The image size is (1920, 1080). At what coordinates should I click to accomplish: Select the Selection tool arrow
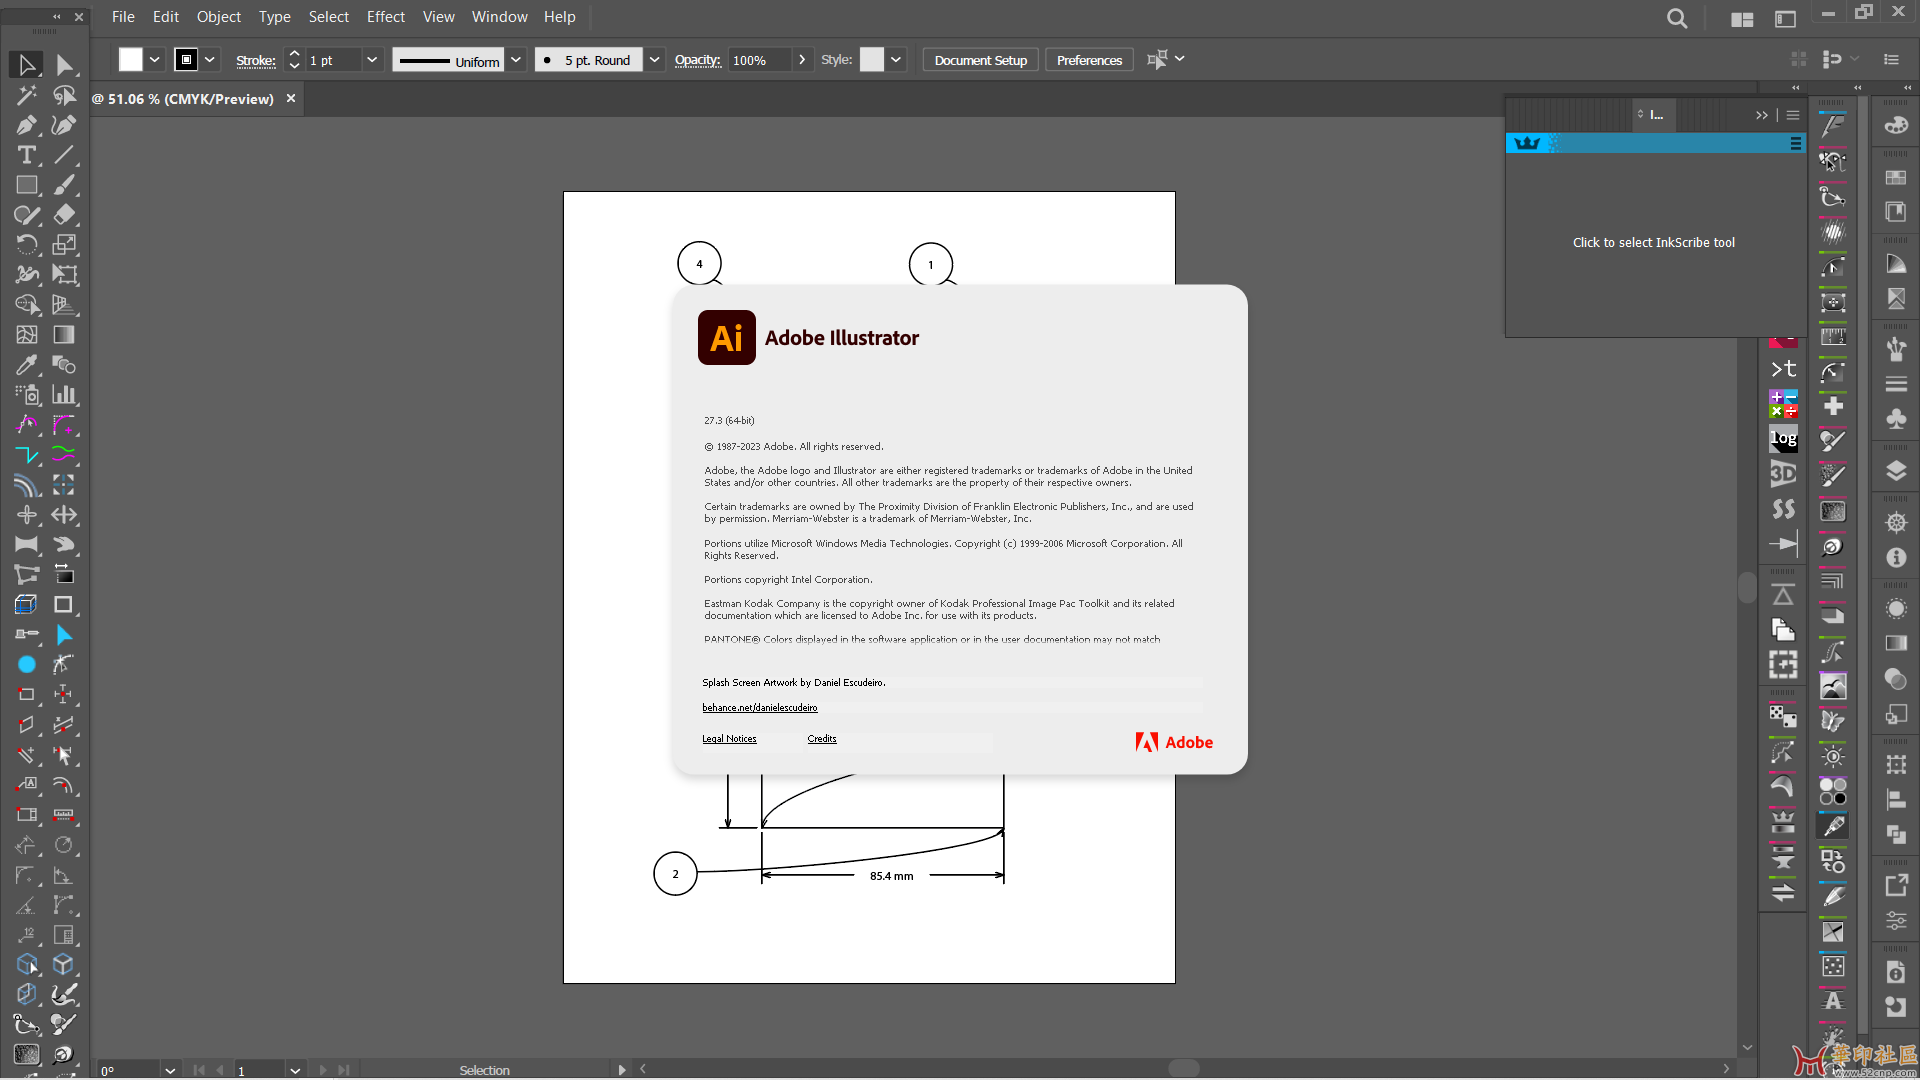click(x=27, y=65)
